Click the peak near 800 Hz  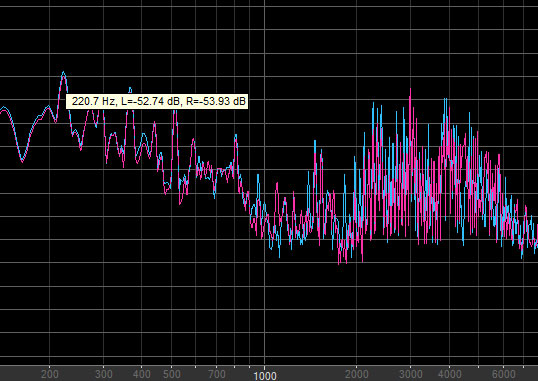pyautogui.click(x=236, y=136)
